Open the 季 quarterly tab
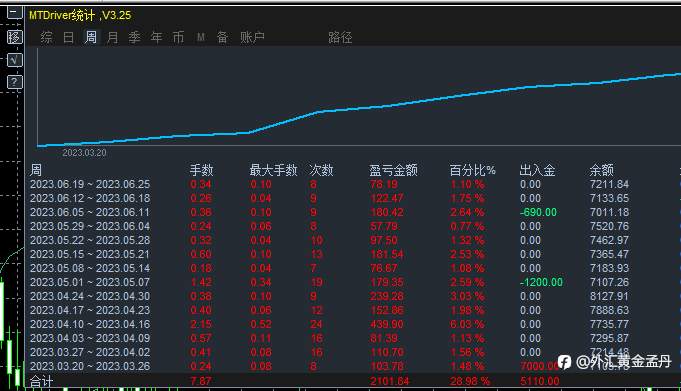 [135, 37]
